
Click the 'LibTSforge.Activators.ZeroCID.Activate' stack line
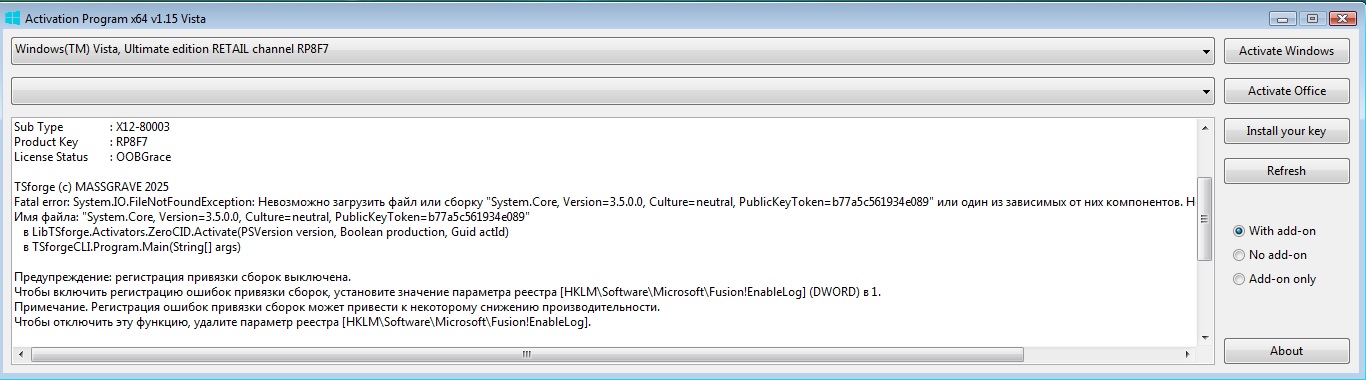pyautogui.click(x=267, y=231)
